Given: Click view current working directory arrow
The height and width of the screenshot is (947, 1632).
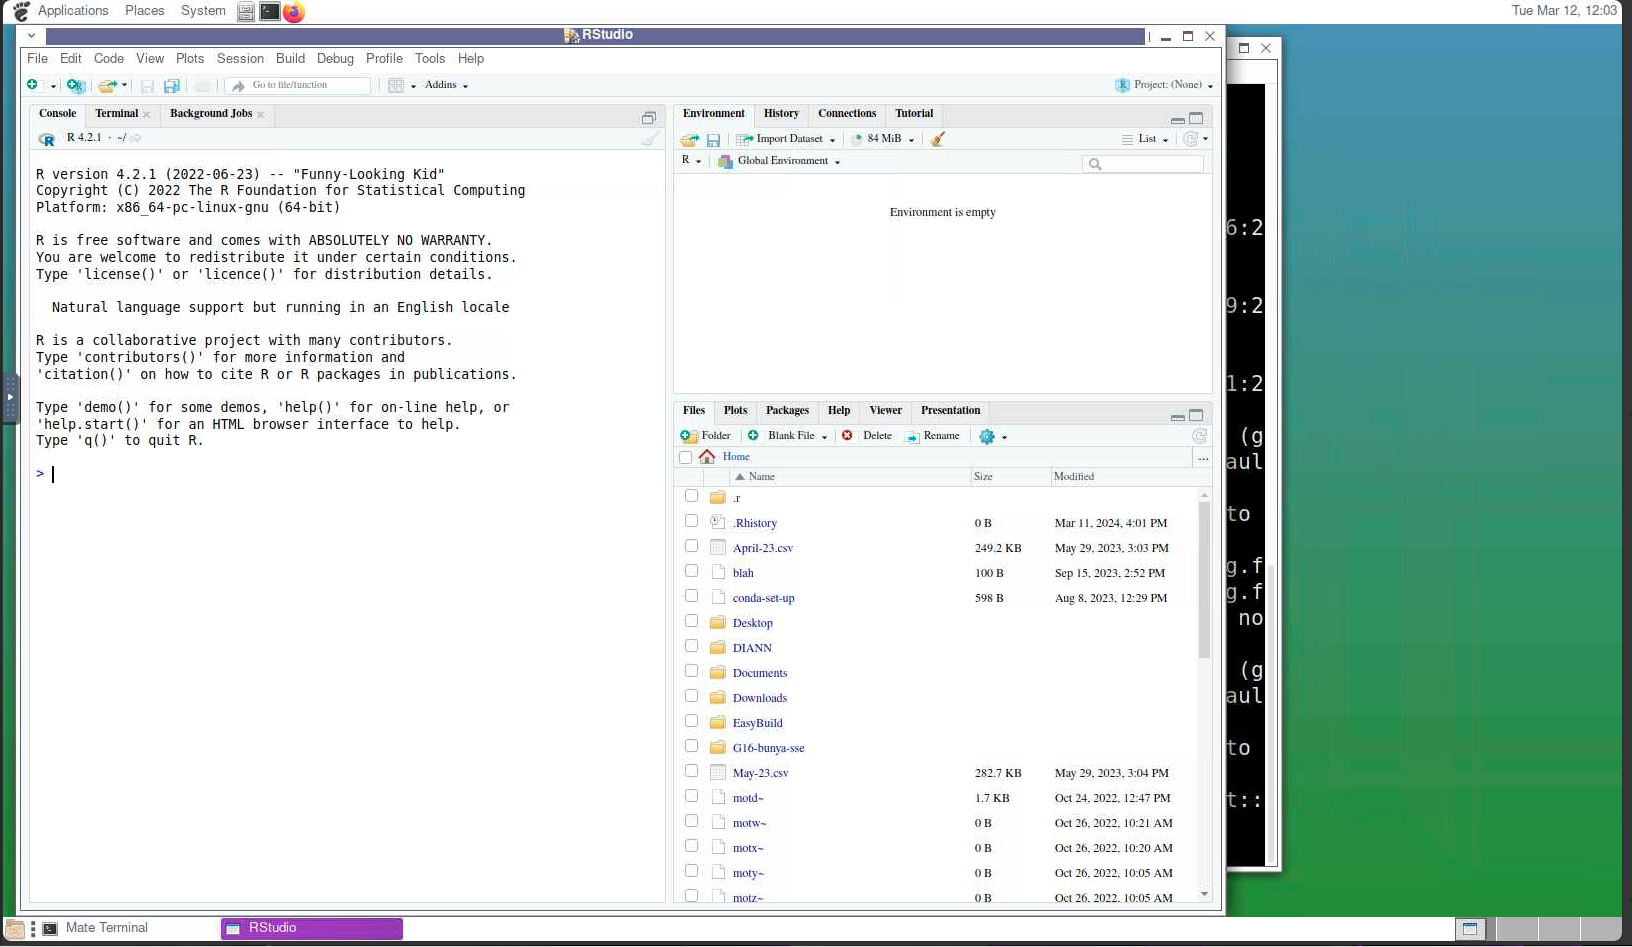Looking at the screenshot, I should click(x=136, y=138).
